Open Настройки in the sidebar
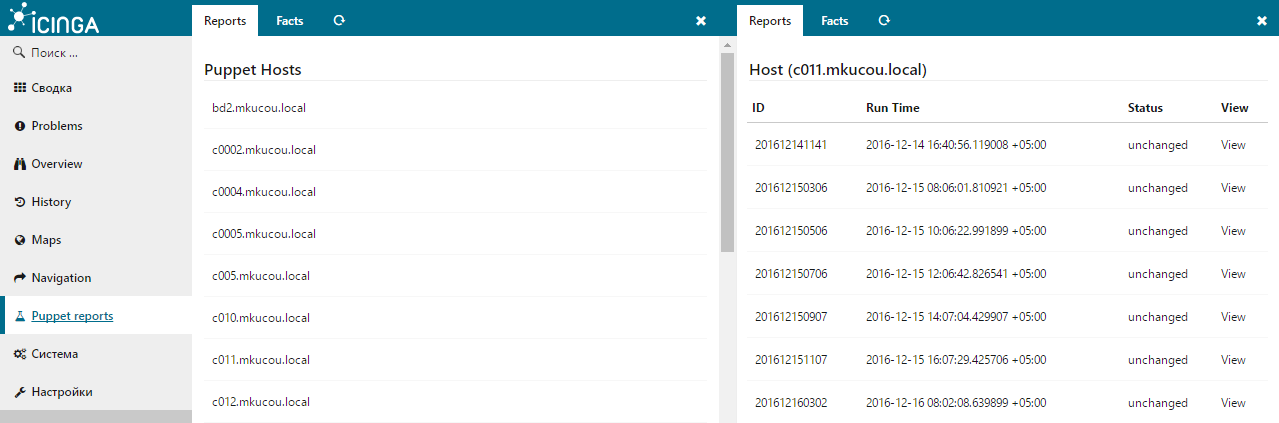The width and height of the screenshot is (1279, 423). point(61,392)
